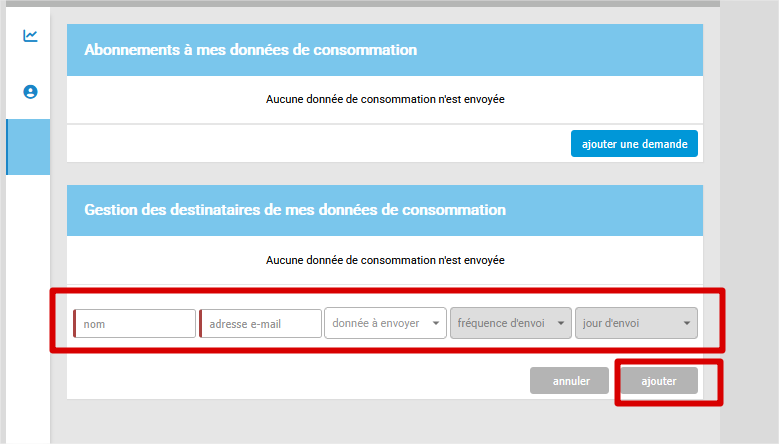
Task: Focus the 'nom' text field
Action: click(136, 324)
